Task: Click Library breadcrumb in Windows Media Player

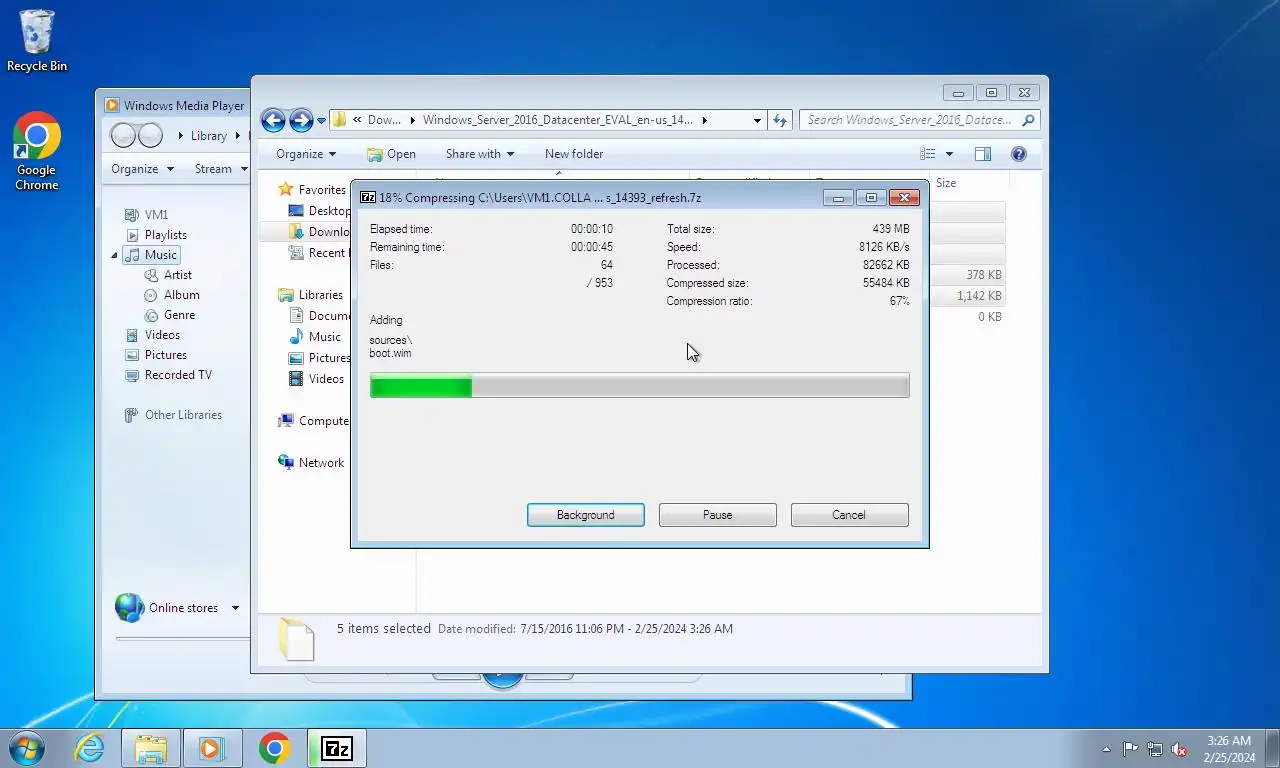Action: (209, 136)
